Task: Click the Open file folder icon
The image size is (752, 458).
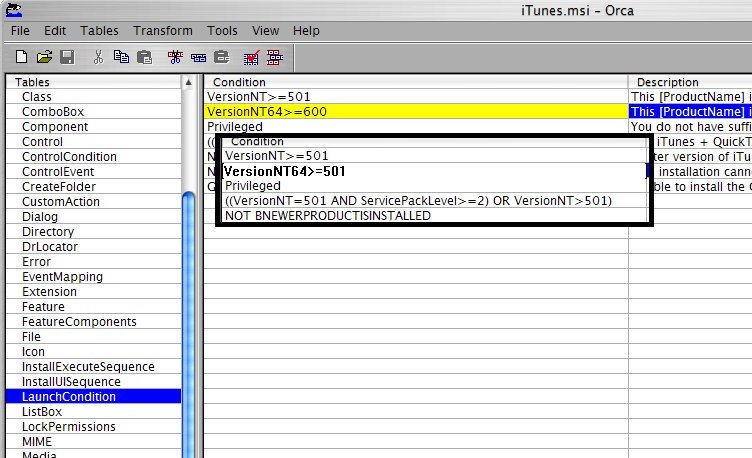Action: pos(44,57)
